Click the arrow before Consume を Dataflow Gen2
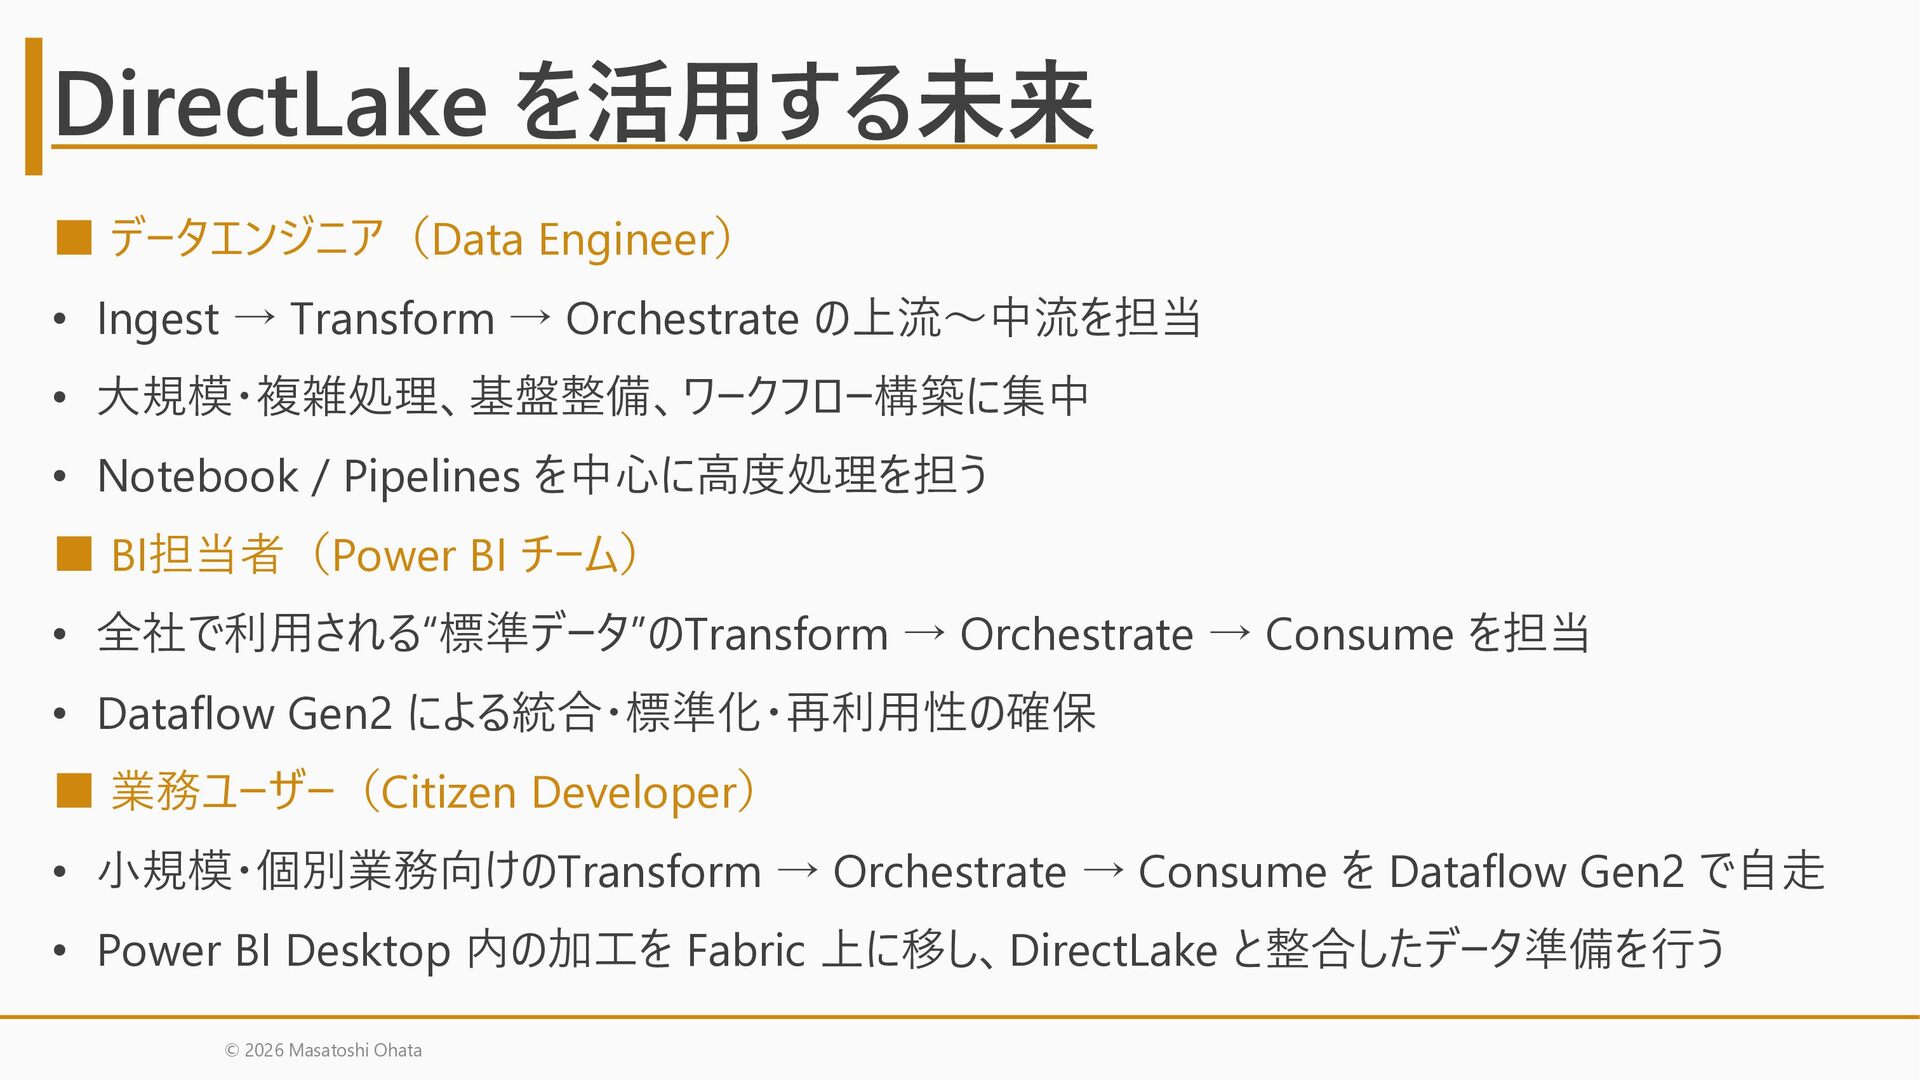Screen dimensions: 1920x1080 [1103, 871]
